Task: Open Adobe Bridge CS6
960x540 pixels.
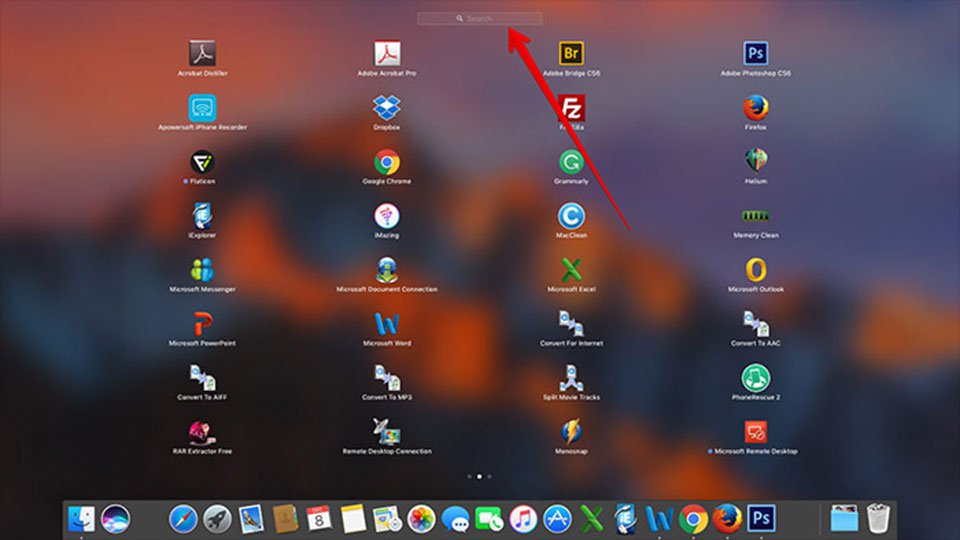Action: (571, 54)
